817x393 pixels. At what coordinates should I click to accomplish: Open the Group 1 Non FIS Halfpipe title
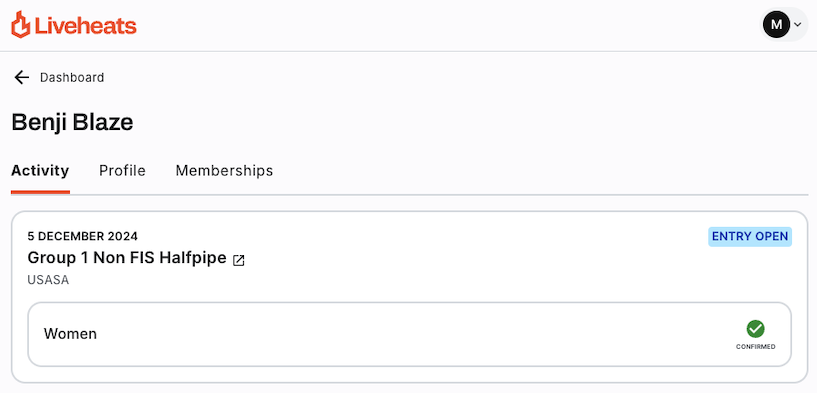pyautogui.click(x=127, y=257)
